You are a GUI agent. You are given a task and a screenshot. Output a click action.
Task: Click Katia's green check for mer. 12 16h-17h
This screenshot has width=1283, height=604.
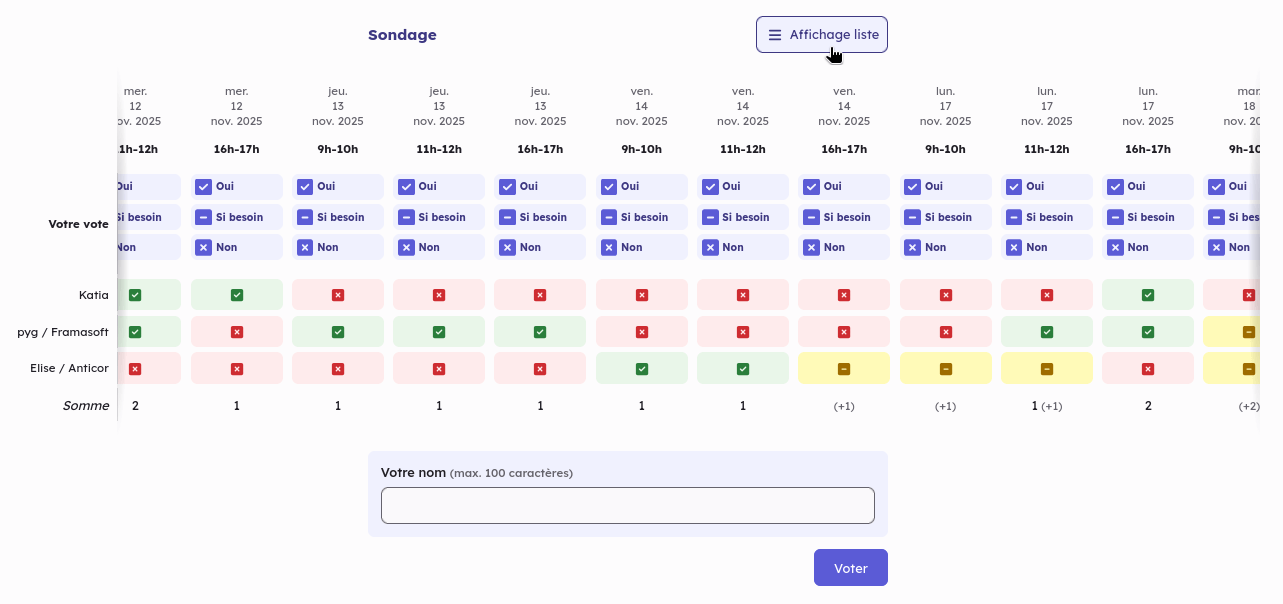pos(237,295)
